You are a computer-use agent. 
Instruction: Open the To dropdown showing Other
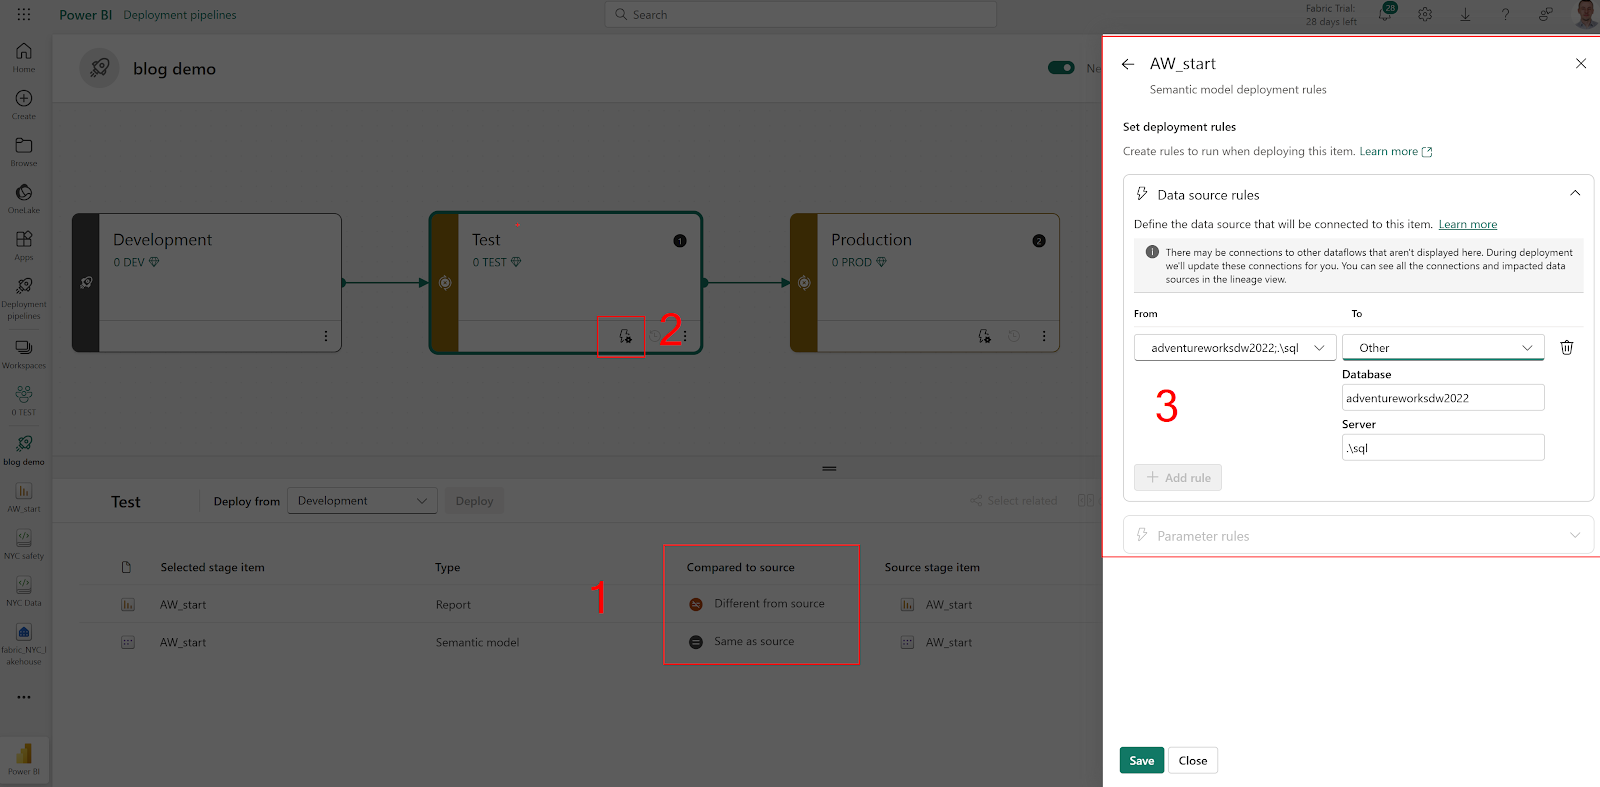pos(1443,348)
